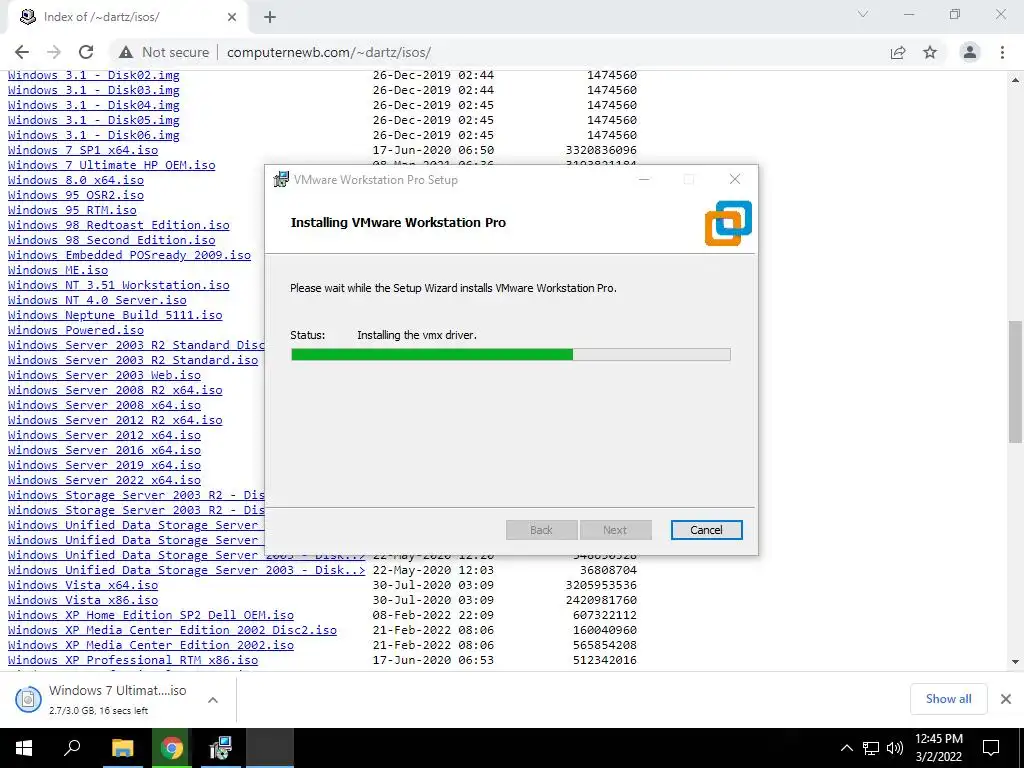
Task: Open Windows Server 2016 x64.iso link
Action: [104, 451]
